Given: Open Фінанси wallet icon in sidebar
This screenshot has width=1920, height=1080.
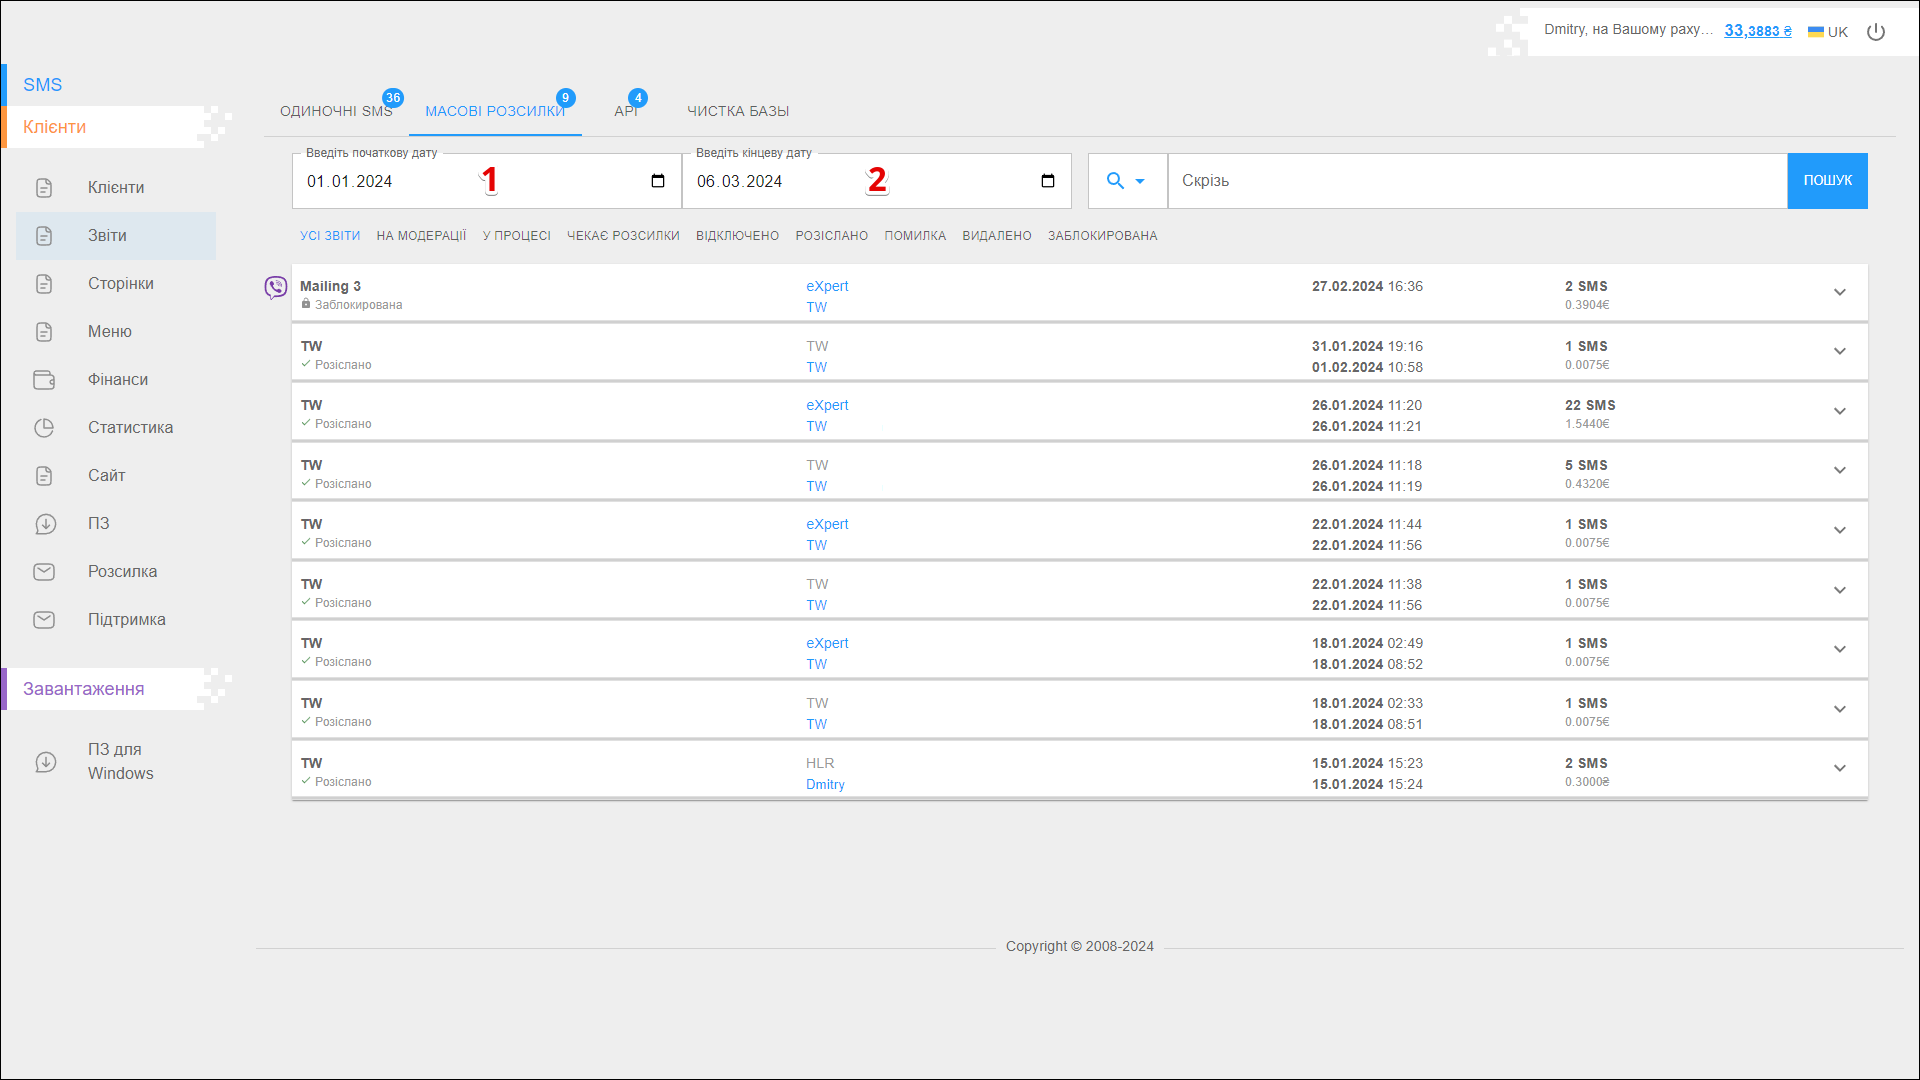Looking at the screenshot, I should pos(44,380).
